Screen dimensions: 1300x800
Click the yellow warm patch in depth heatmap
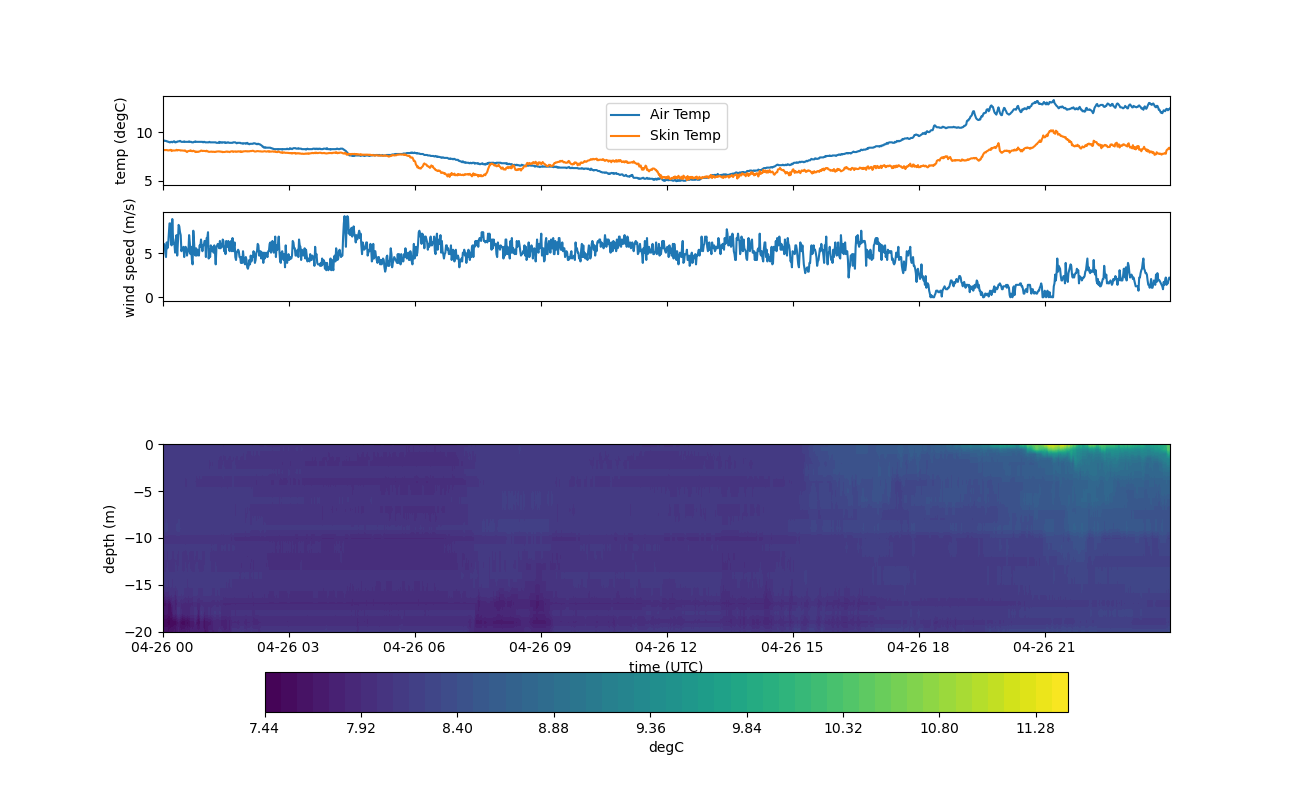pos(1052,448)
